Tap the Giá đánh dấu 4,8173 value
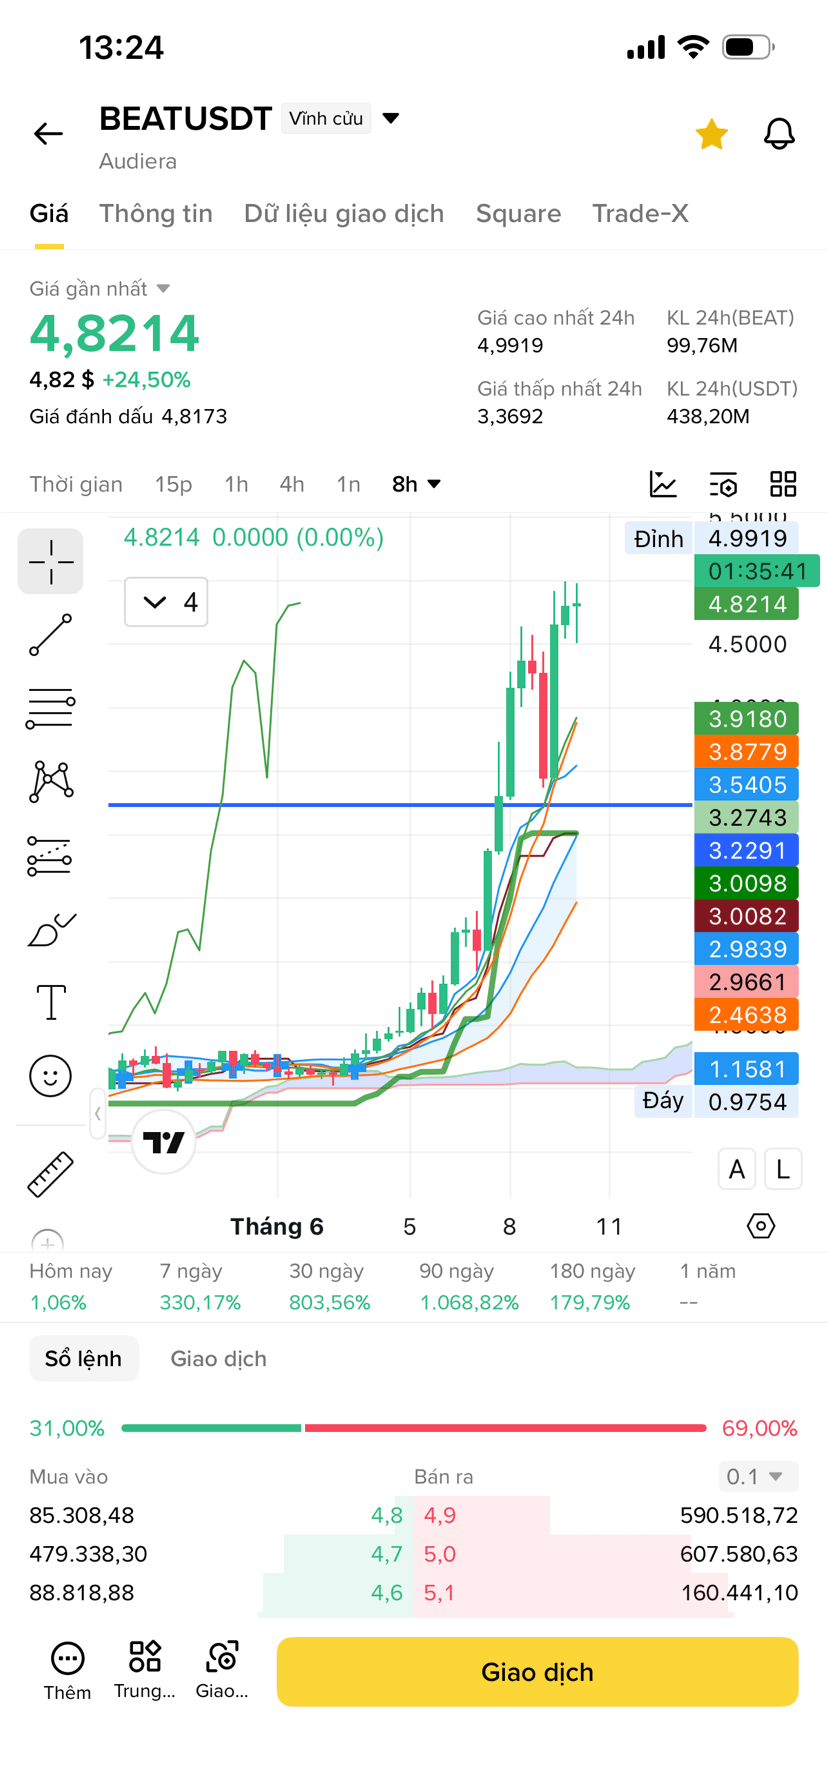Viewport: 828px width, 1792px height. 128,417
